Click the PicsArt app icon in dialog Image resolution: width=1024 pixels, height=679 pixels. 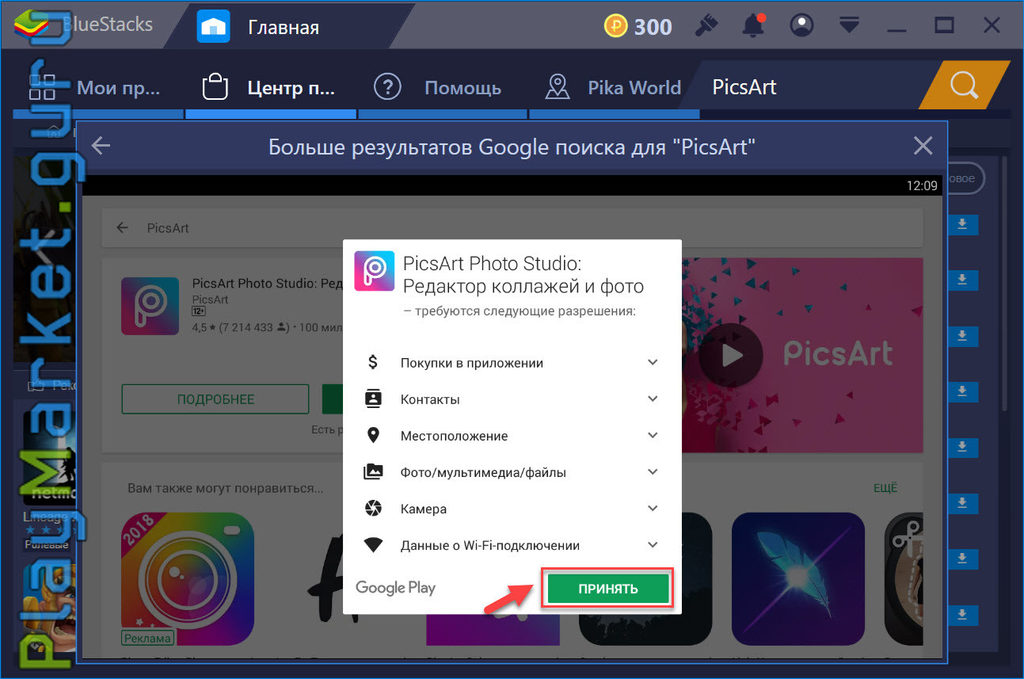click(374, 271)
